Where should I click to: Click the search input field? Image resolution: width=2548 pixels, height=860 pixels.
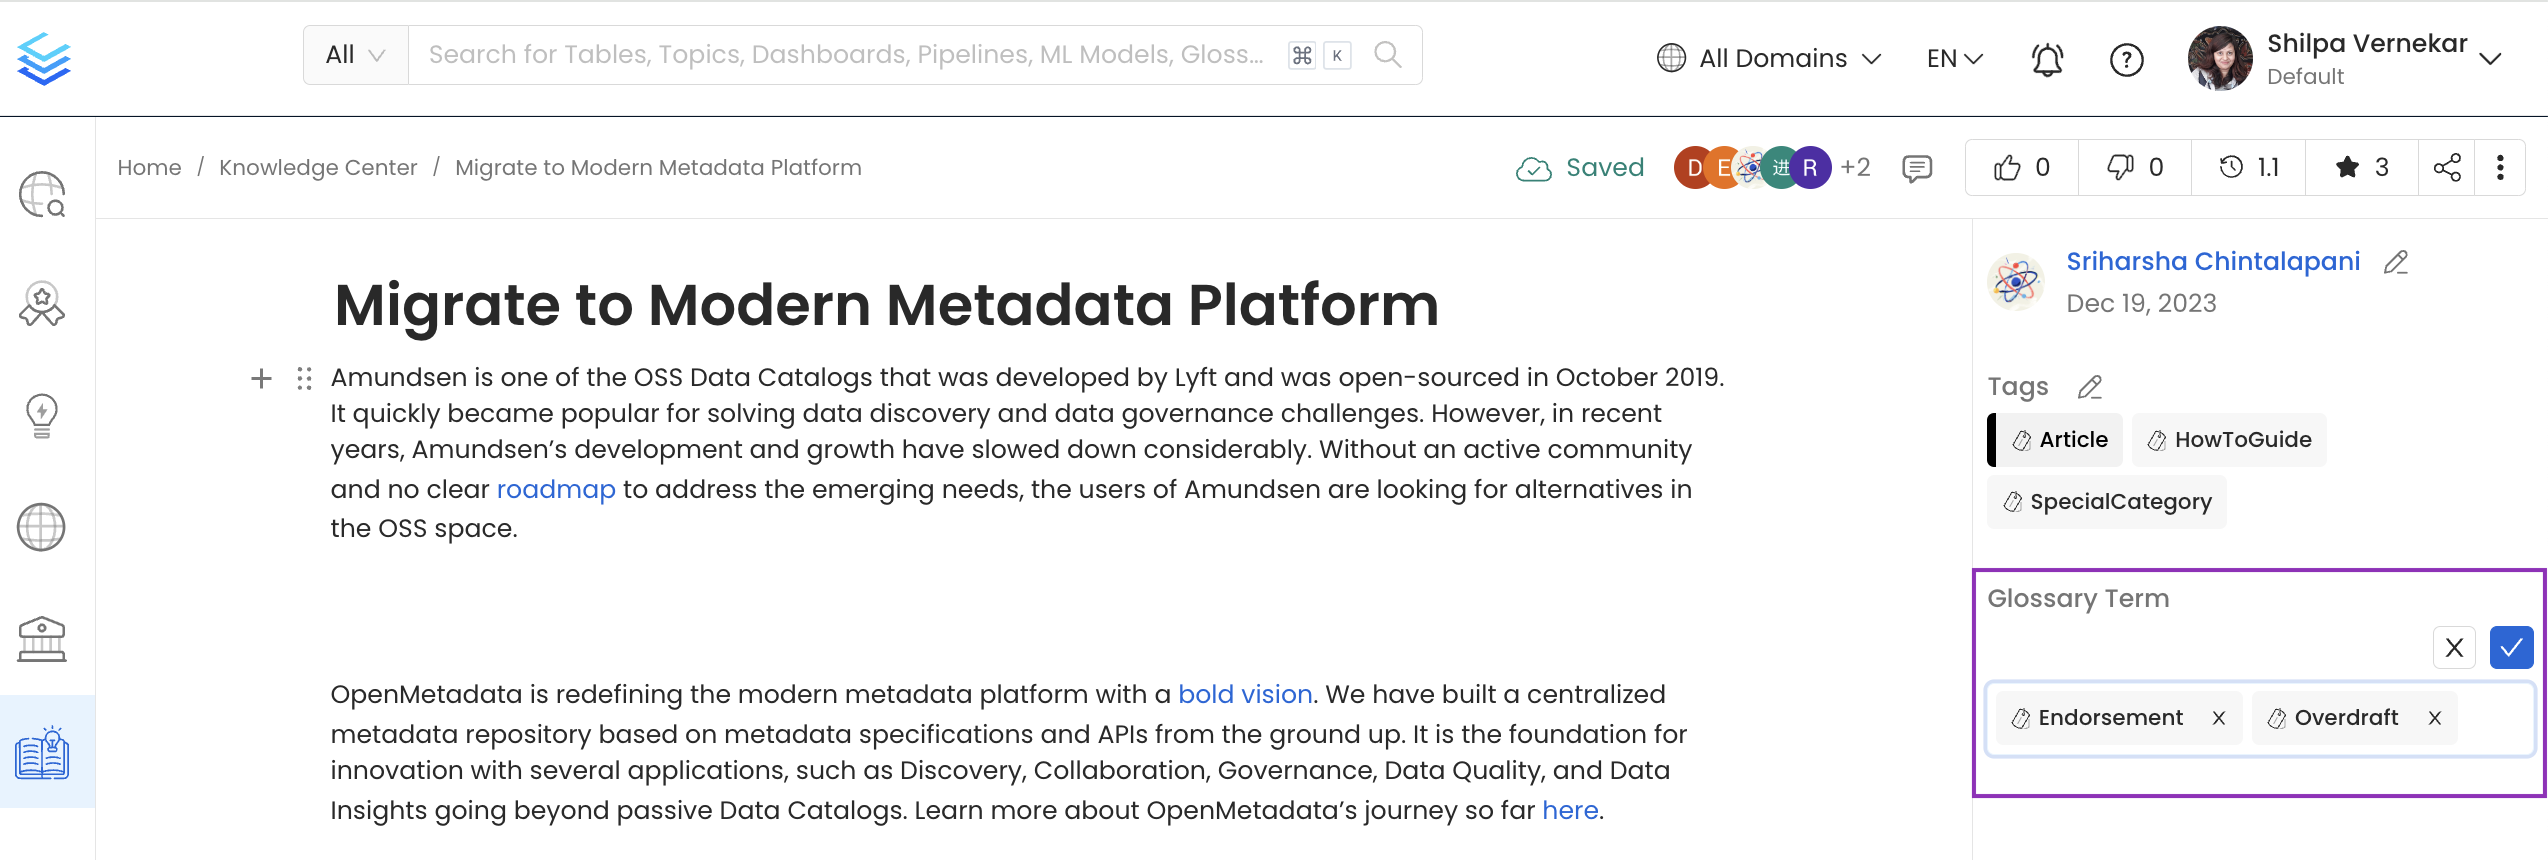click(x=845, y=55)
